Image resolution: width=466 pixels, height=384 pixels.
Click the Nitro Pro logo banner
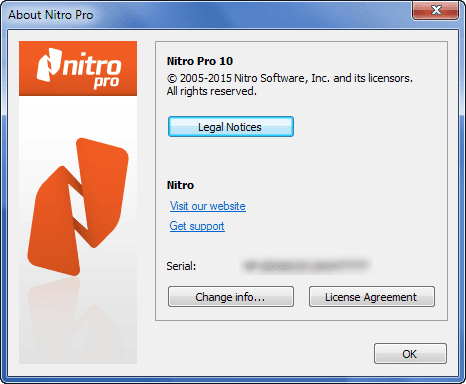78,68
